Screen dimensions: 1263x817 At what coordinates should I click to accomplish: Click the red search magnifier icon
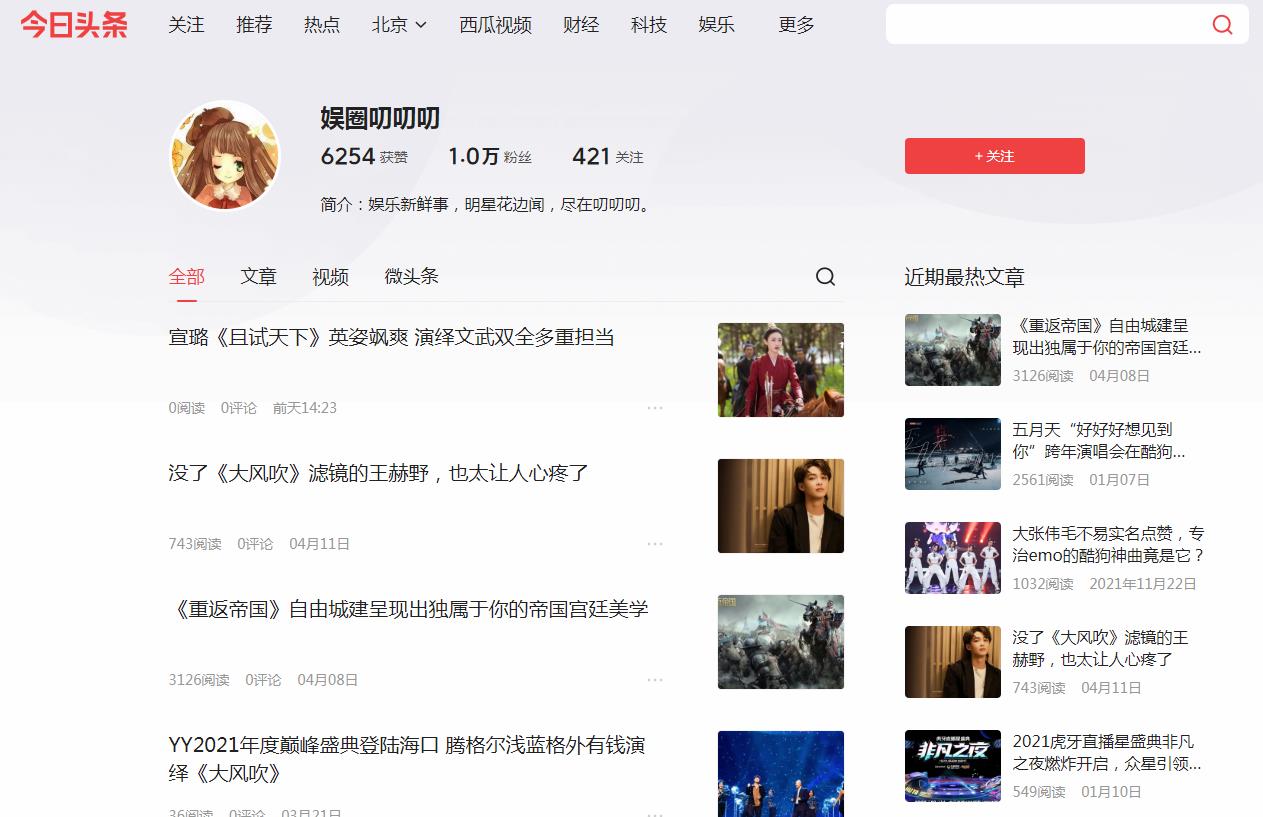pyautogui.click(x=1222, y=25)
